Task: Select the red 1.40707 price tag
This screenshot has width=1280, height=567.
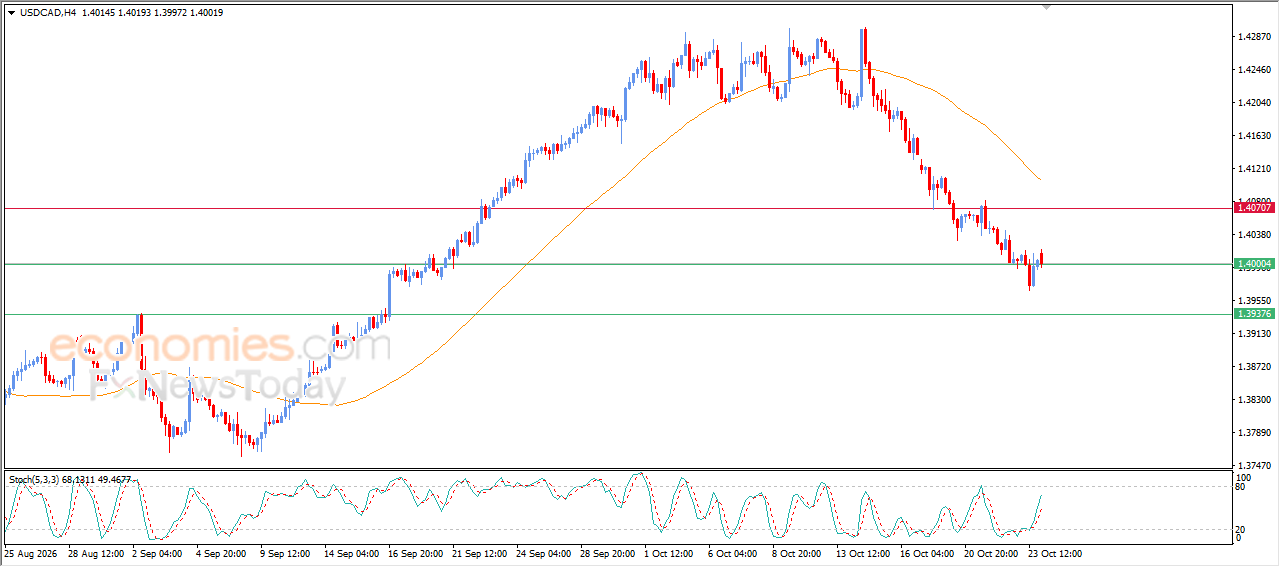Action: tap(1255, 207)
